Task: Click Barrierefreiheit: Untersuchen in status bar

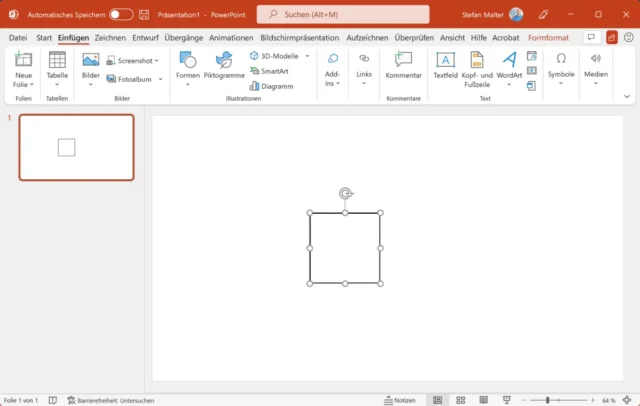Action: [x=111, y=400]
